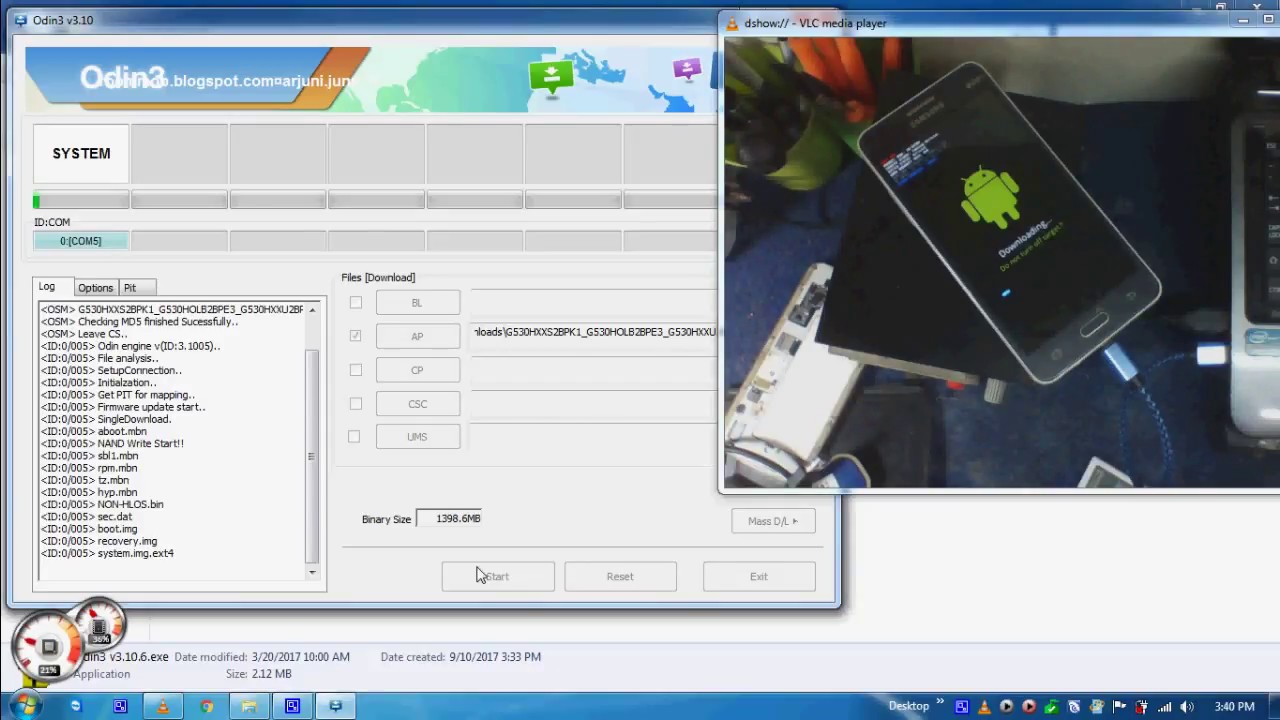Viewport: 1280px width, 720px height.
Task: Switch to VLC taskbar button
Action: [163, 706]
